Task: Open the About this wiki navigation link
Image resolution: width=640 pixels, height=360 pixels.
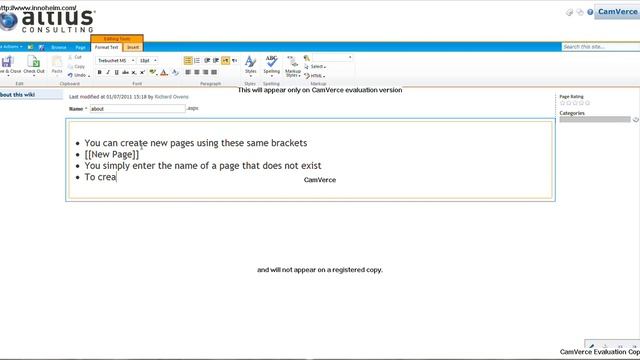Action: coord(18,95)
